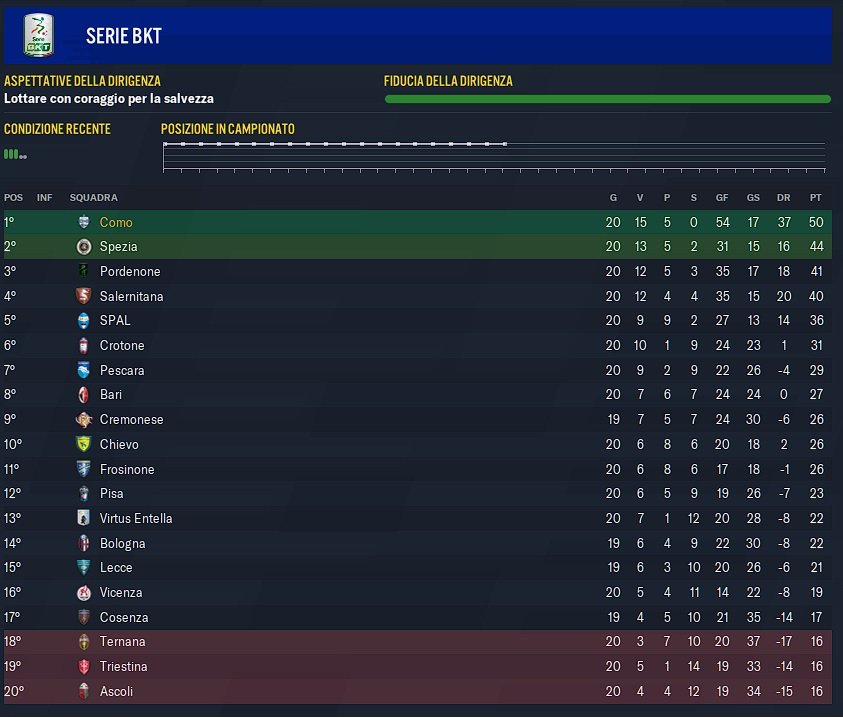Open the Virtus Entella team link
843x718 pixels.
[x=136, y=518]
